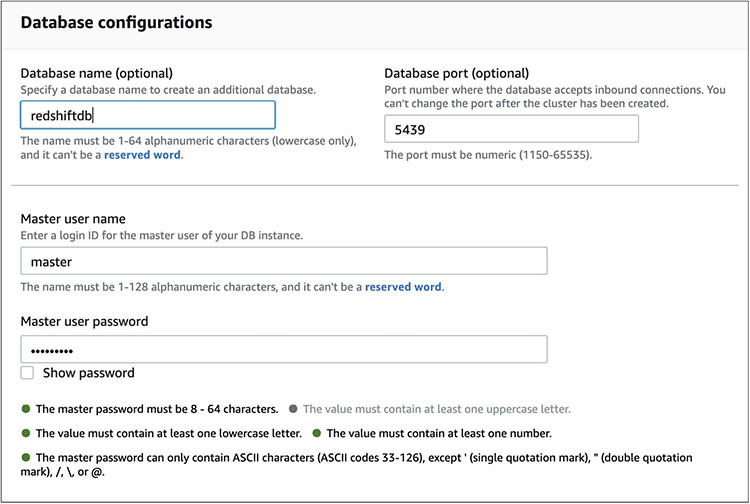Click the Database configurations heading
The height and width of the screenshot is (504, 750).
(x=116, y=21)
